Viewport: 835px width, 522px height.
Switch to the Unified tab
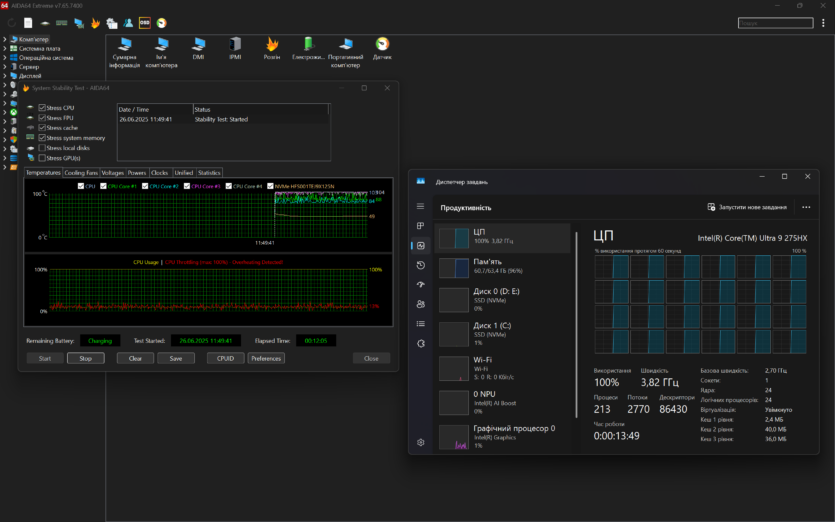click(x=184, y=173)
